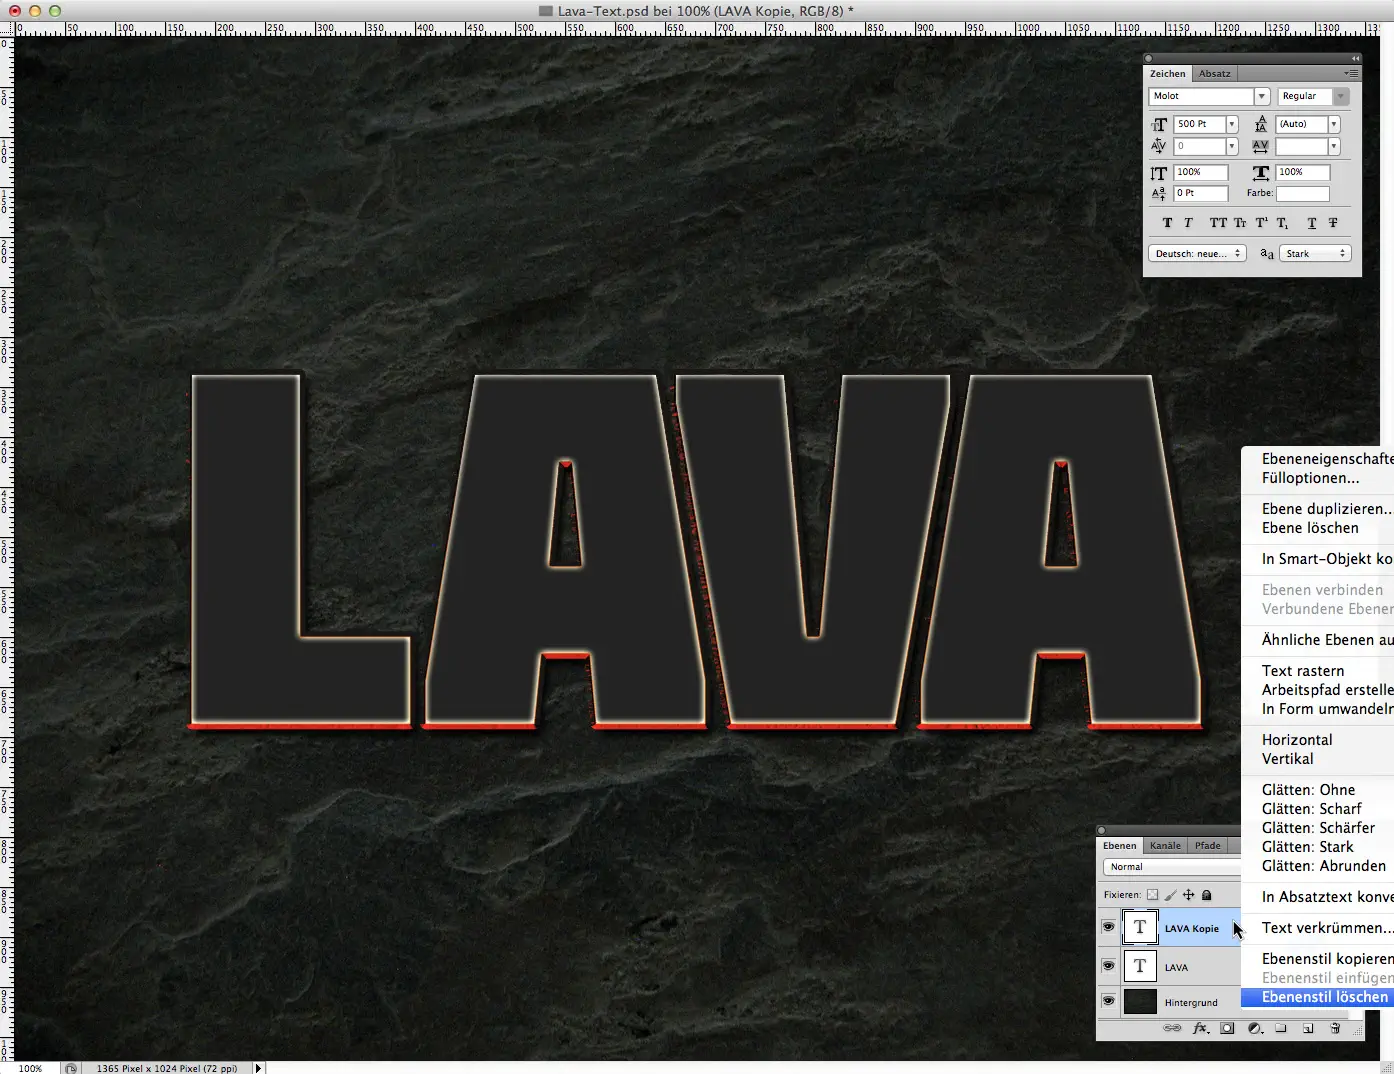Toggle visibility of LAVA Kopie layer
Screen dimensions: 1394x1074
click(1108, 927)
